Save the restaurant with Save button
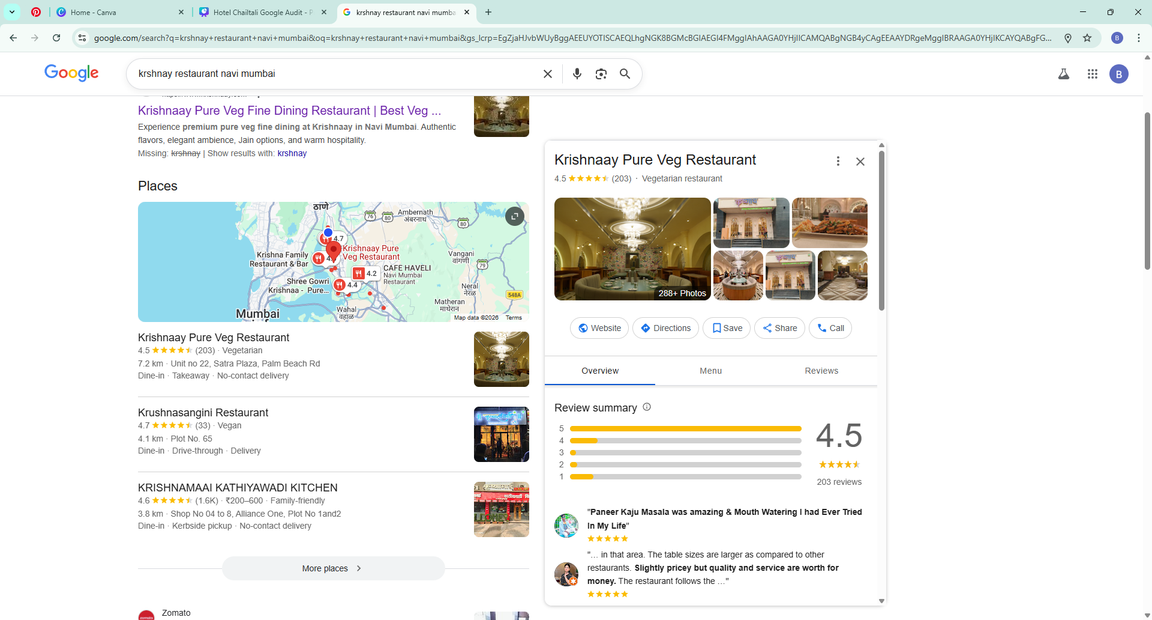 [726, 328]
